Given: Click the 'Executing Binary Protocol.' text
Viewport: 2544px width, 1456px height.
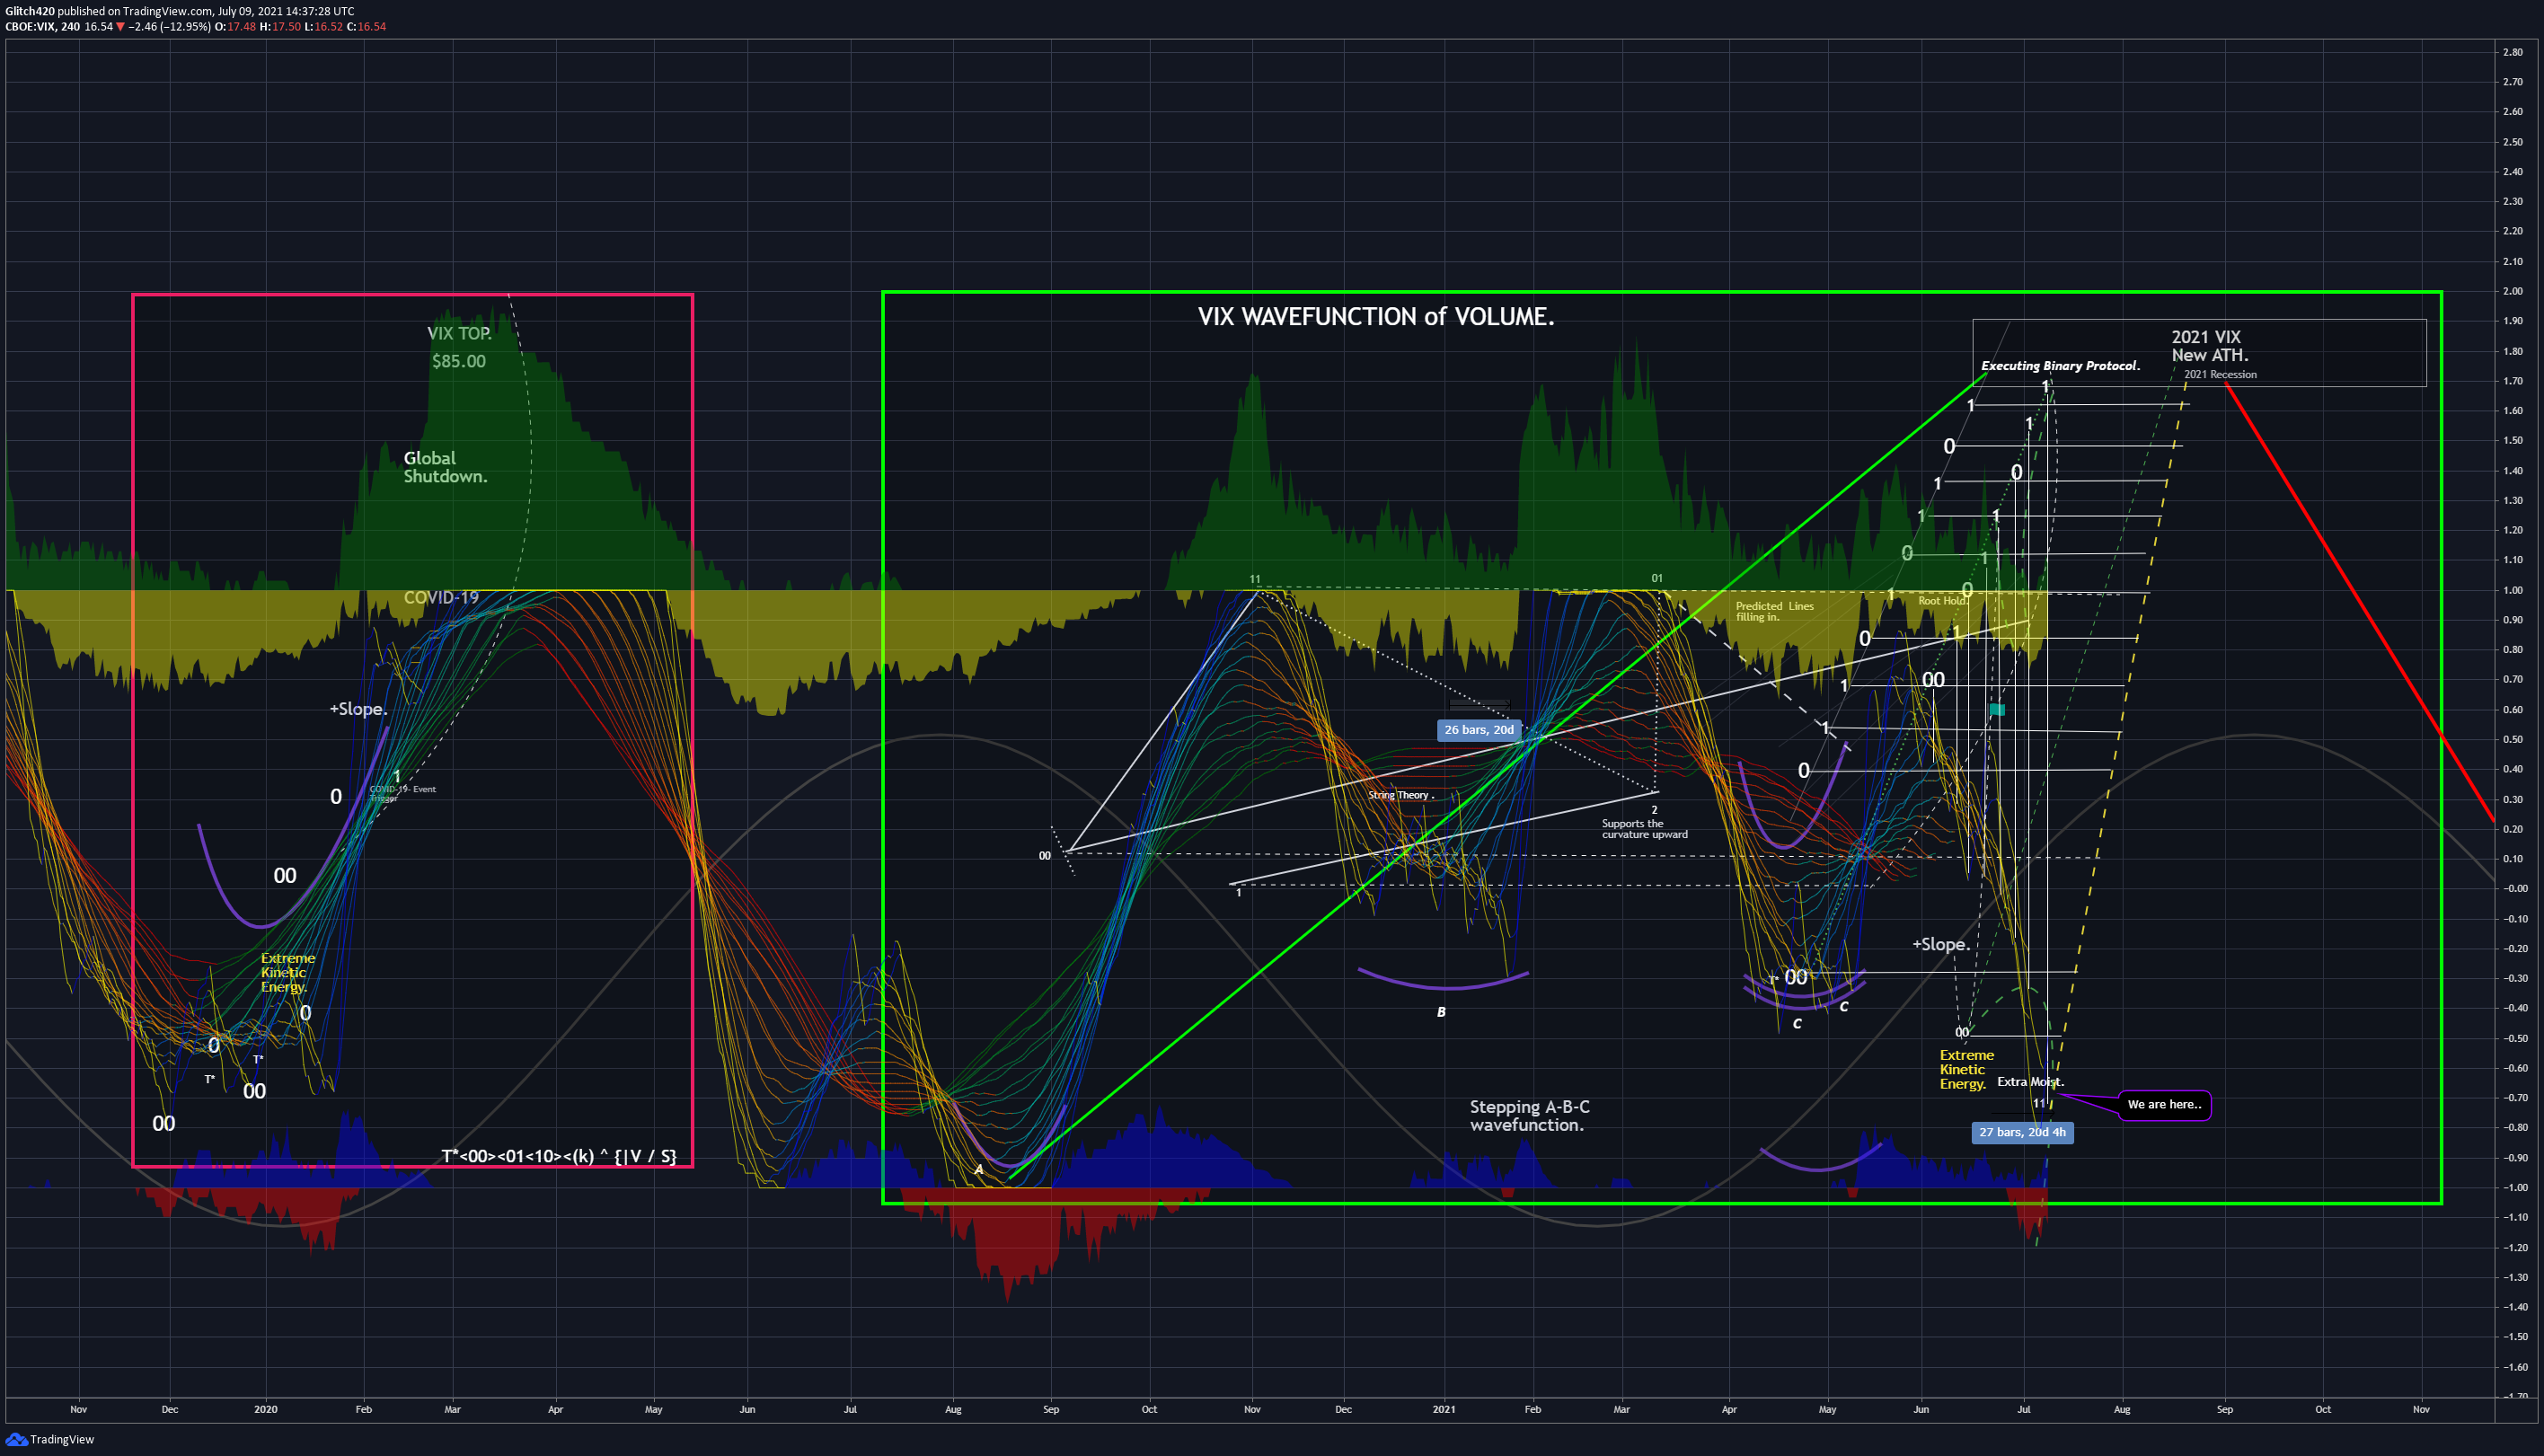Looking at the screenshot, I should click(2060, 366).
